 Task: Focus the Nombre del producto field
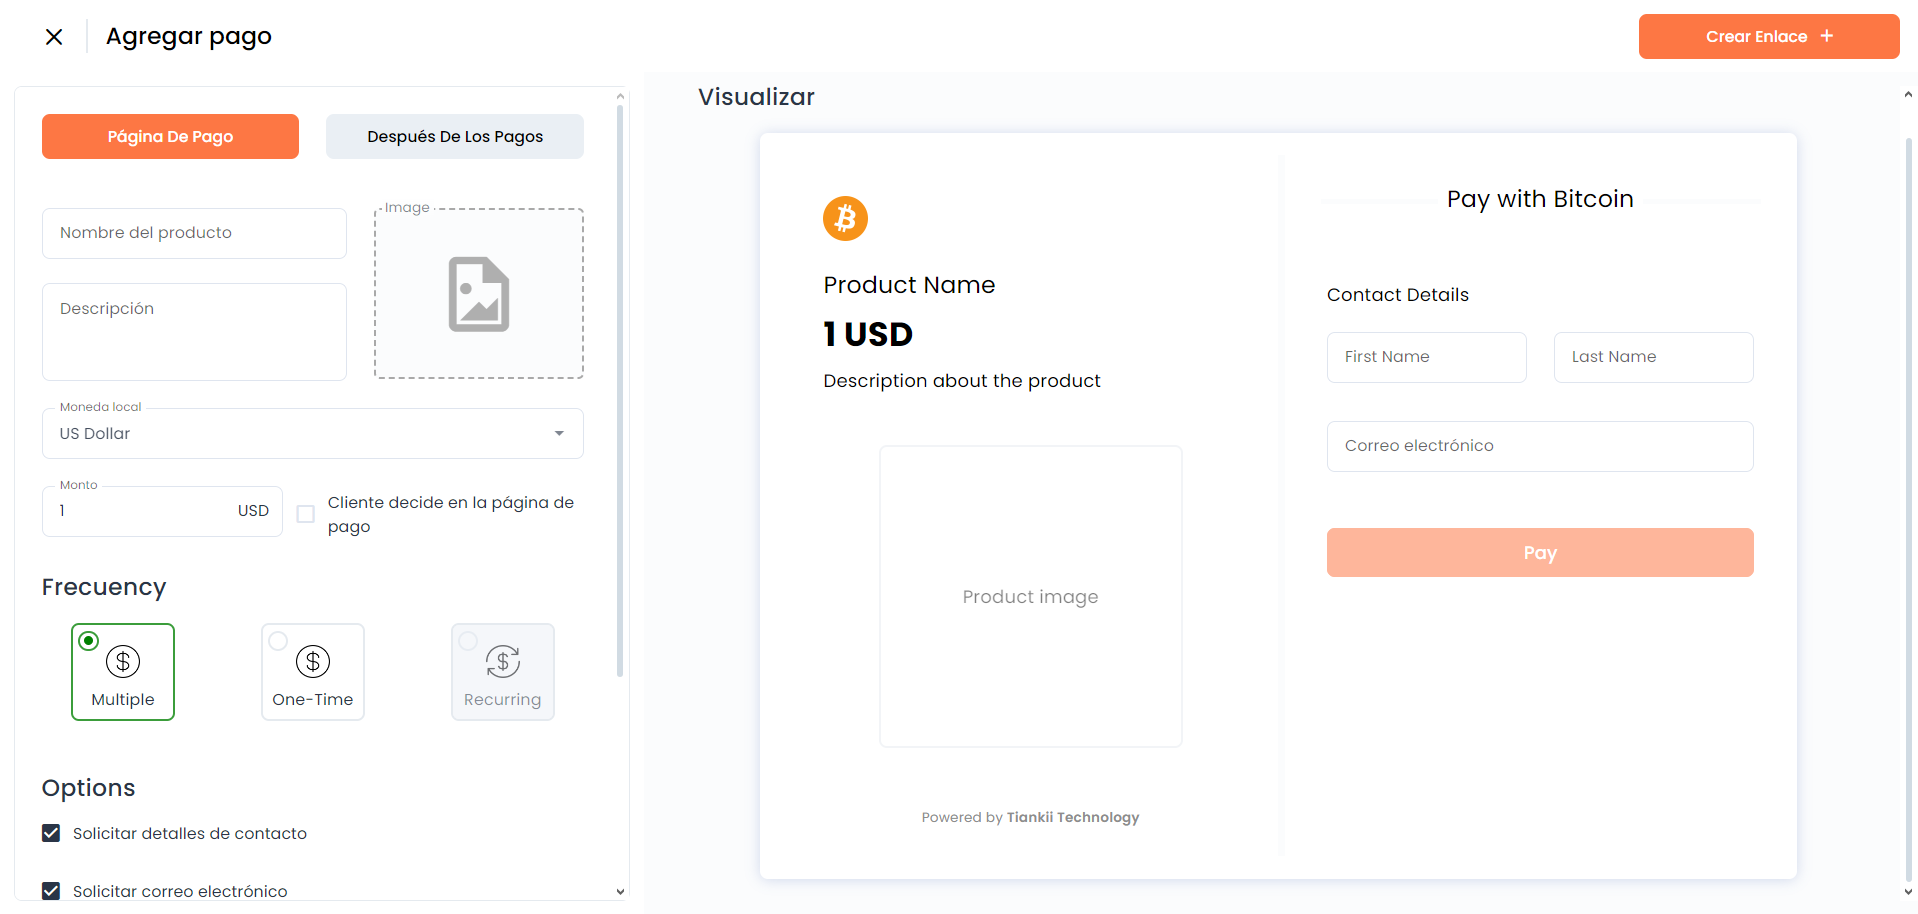click(x=194, y=233)
